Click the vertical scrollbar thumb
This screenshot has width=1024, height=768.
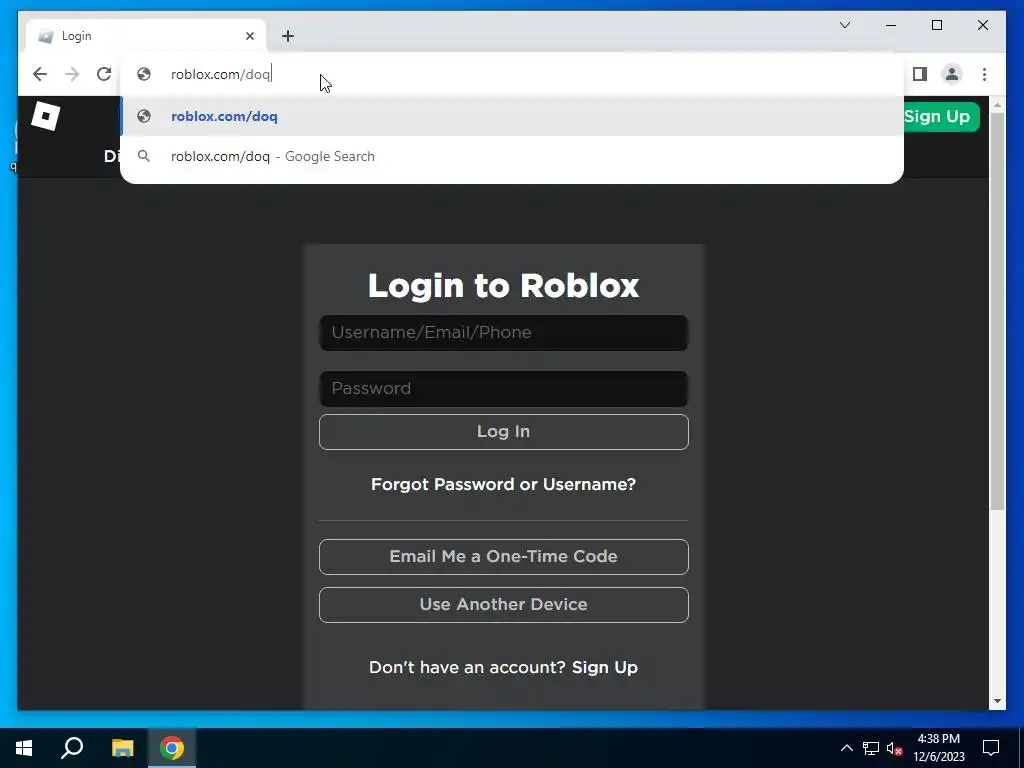click(x=997, y=310)
